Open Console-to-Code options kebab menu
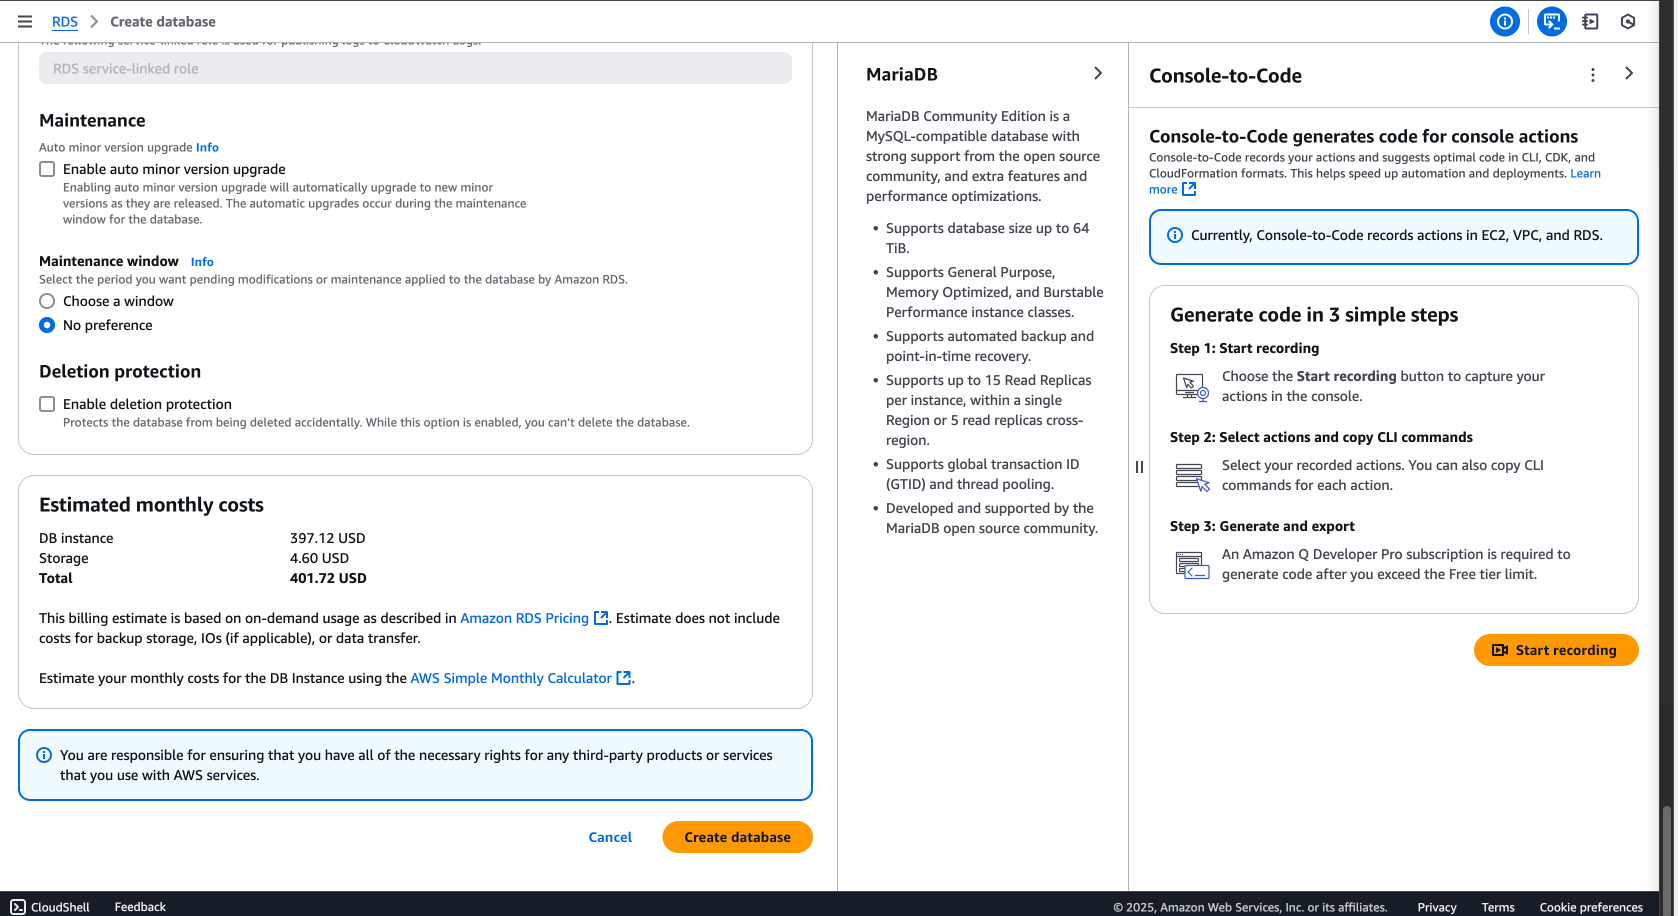Viewport: 1678px width, 916px height. [1593, 75]
